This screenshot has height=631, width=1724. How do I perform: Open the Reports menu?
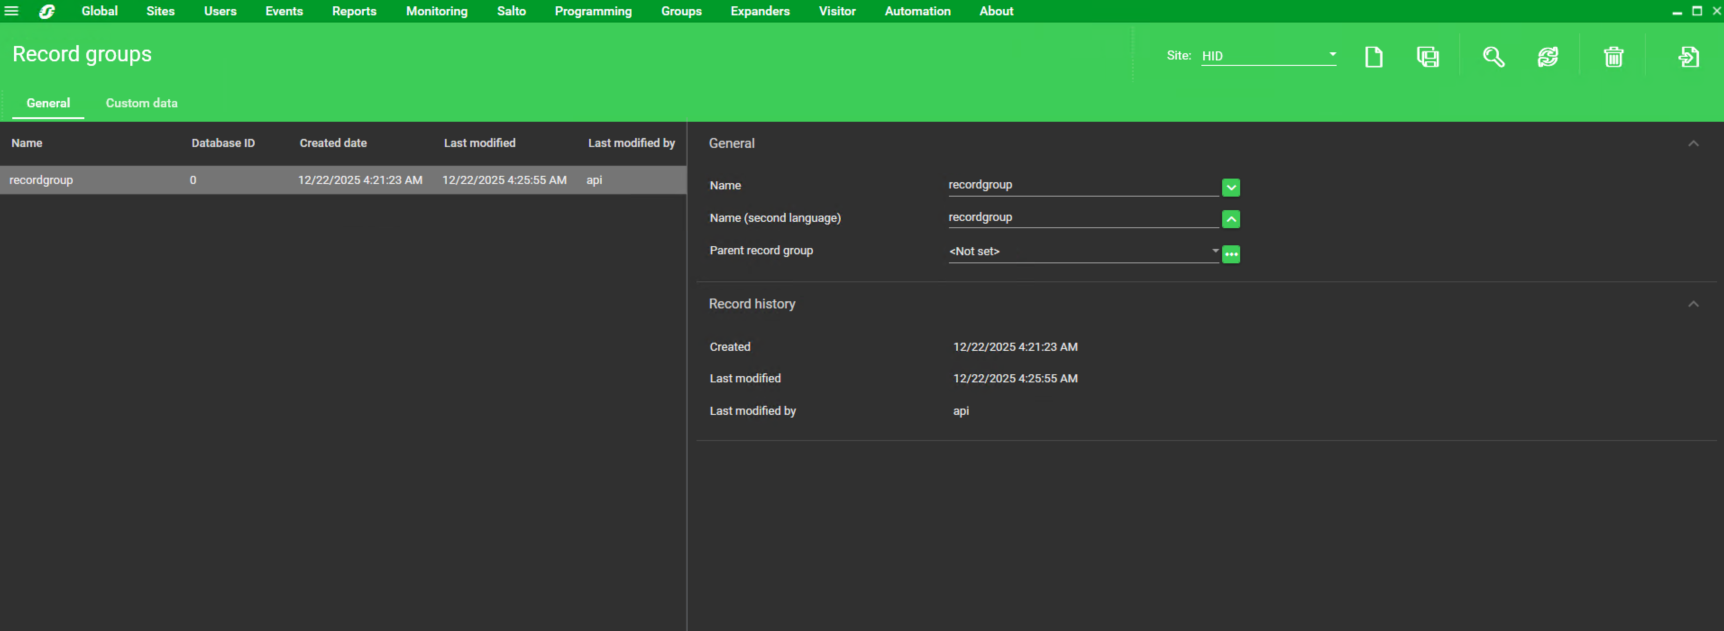pyautogui.click(x=354, y=11)
